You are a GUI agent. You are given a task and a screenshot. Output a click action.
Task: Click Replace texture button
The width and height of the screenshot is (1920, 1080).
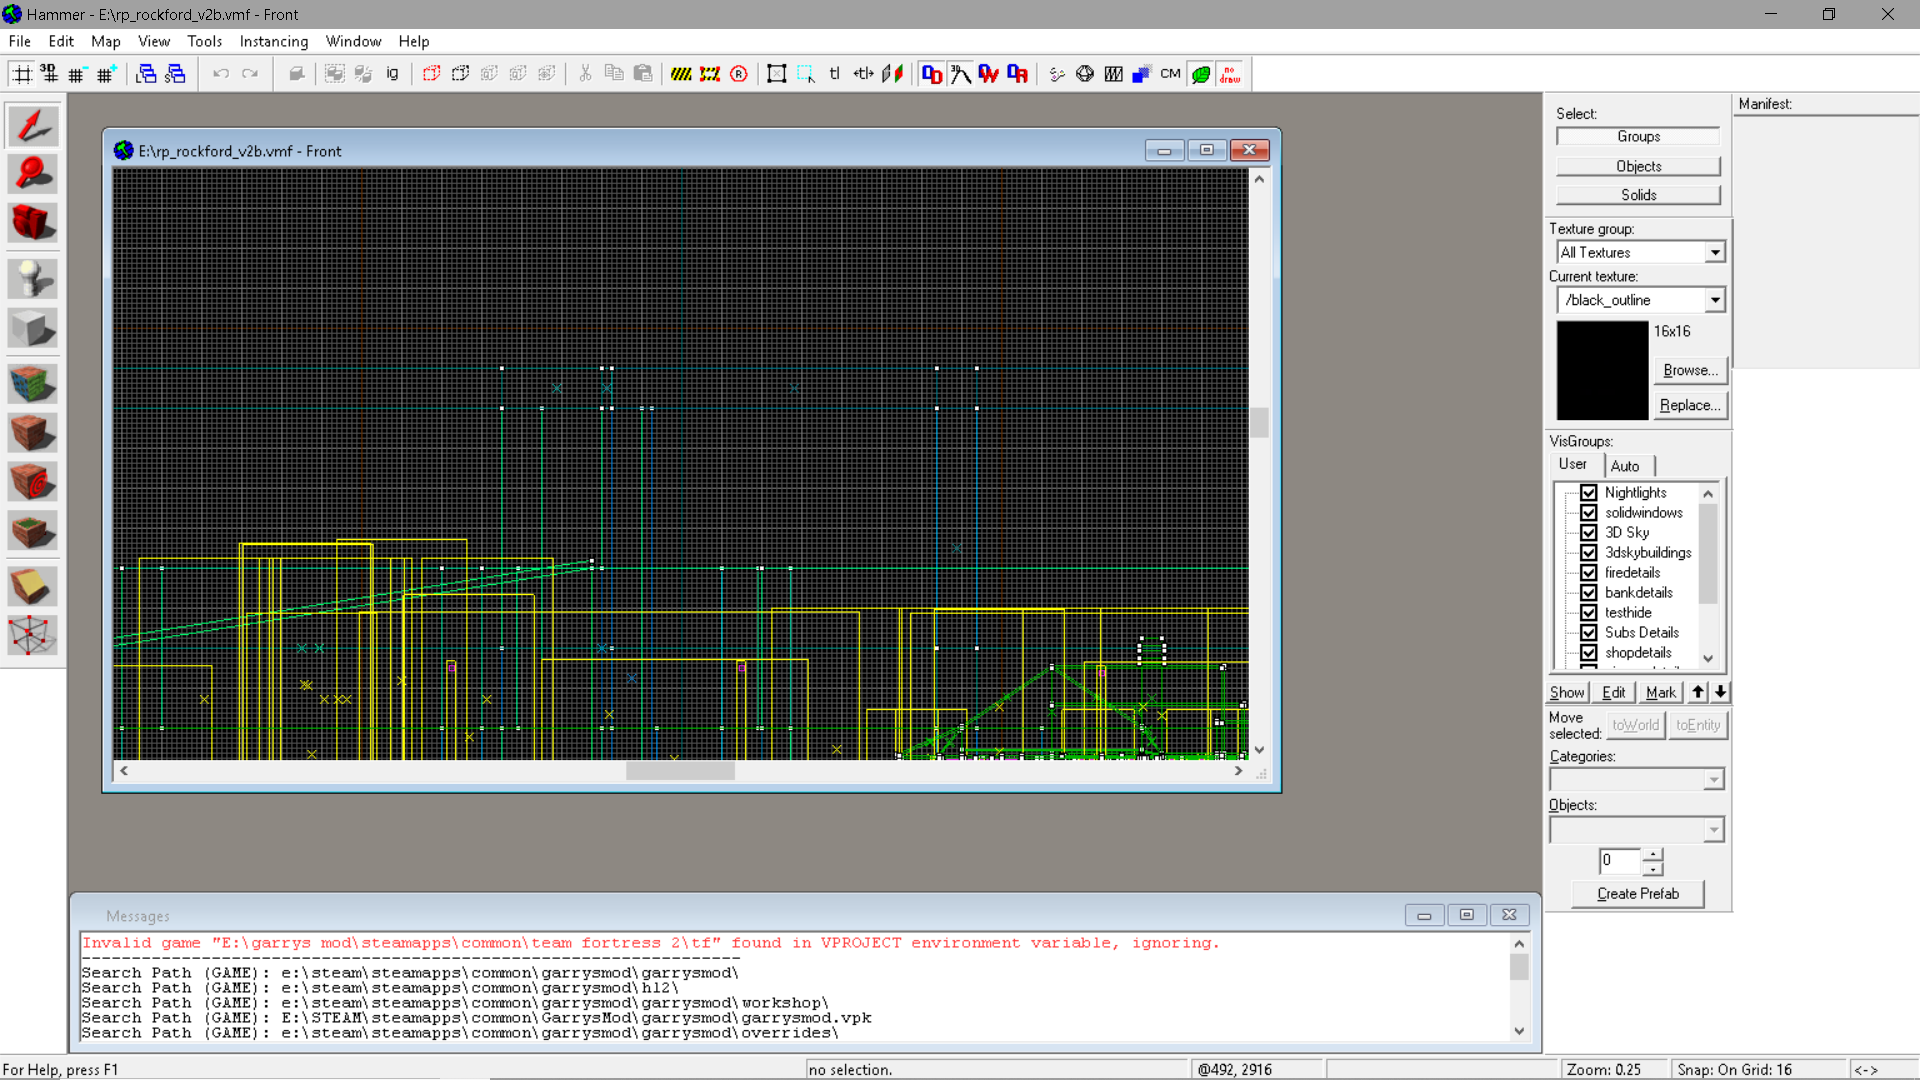coord(1690,406)
